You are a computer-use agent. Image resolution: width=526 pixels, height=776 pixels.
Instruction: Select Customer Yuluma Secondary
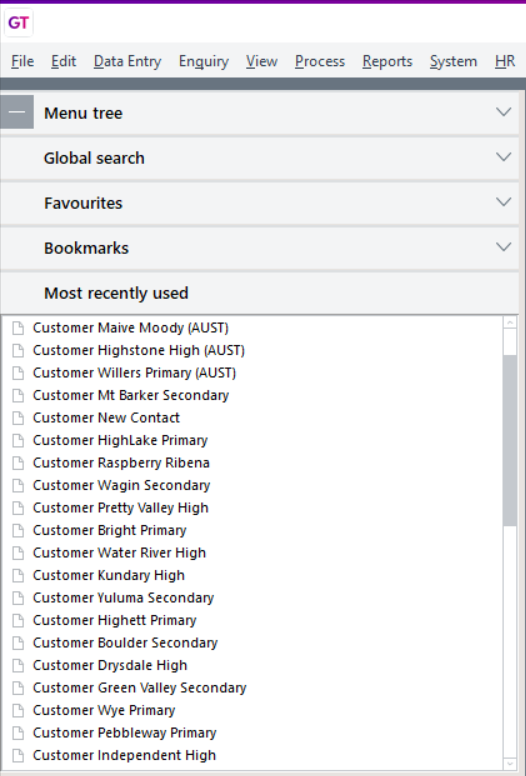[124, 598]
